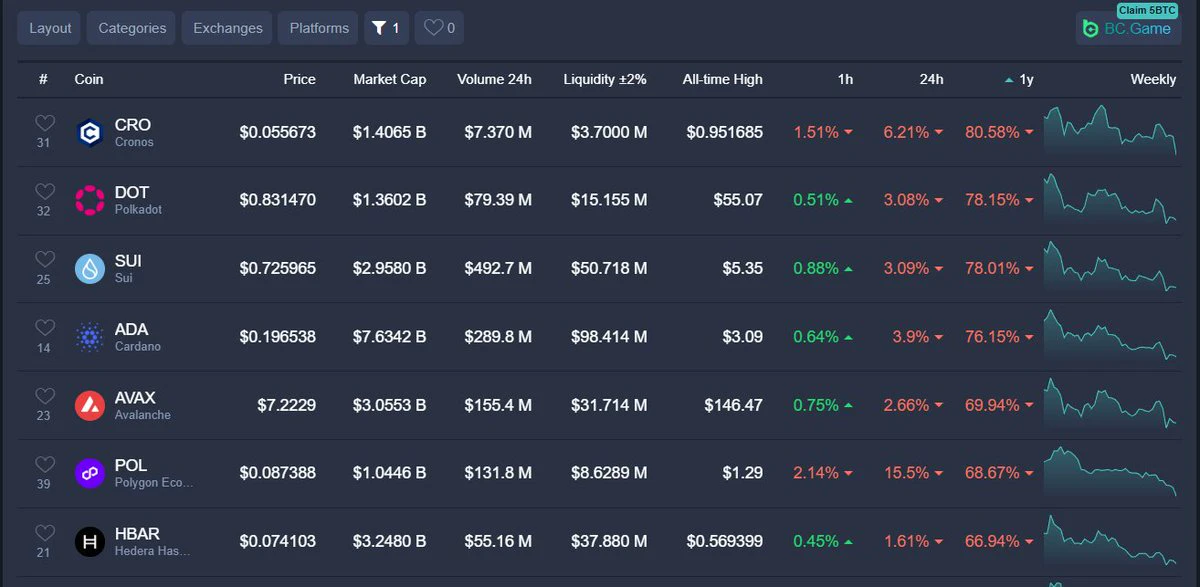Open SUI weekly sparkline chart

(1110, 266)
